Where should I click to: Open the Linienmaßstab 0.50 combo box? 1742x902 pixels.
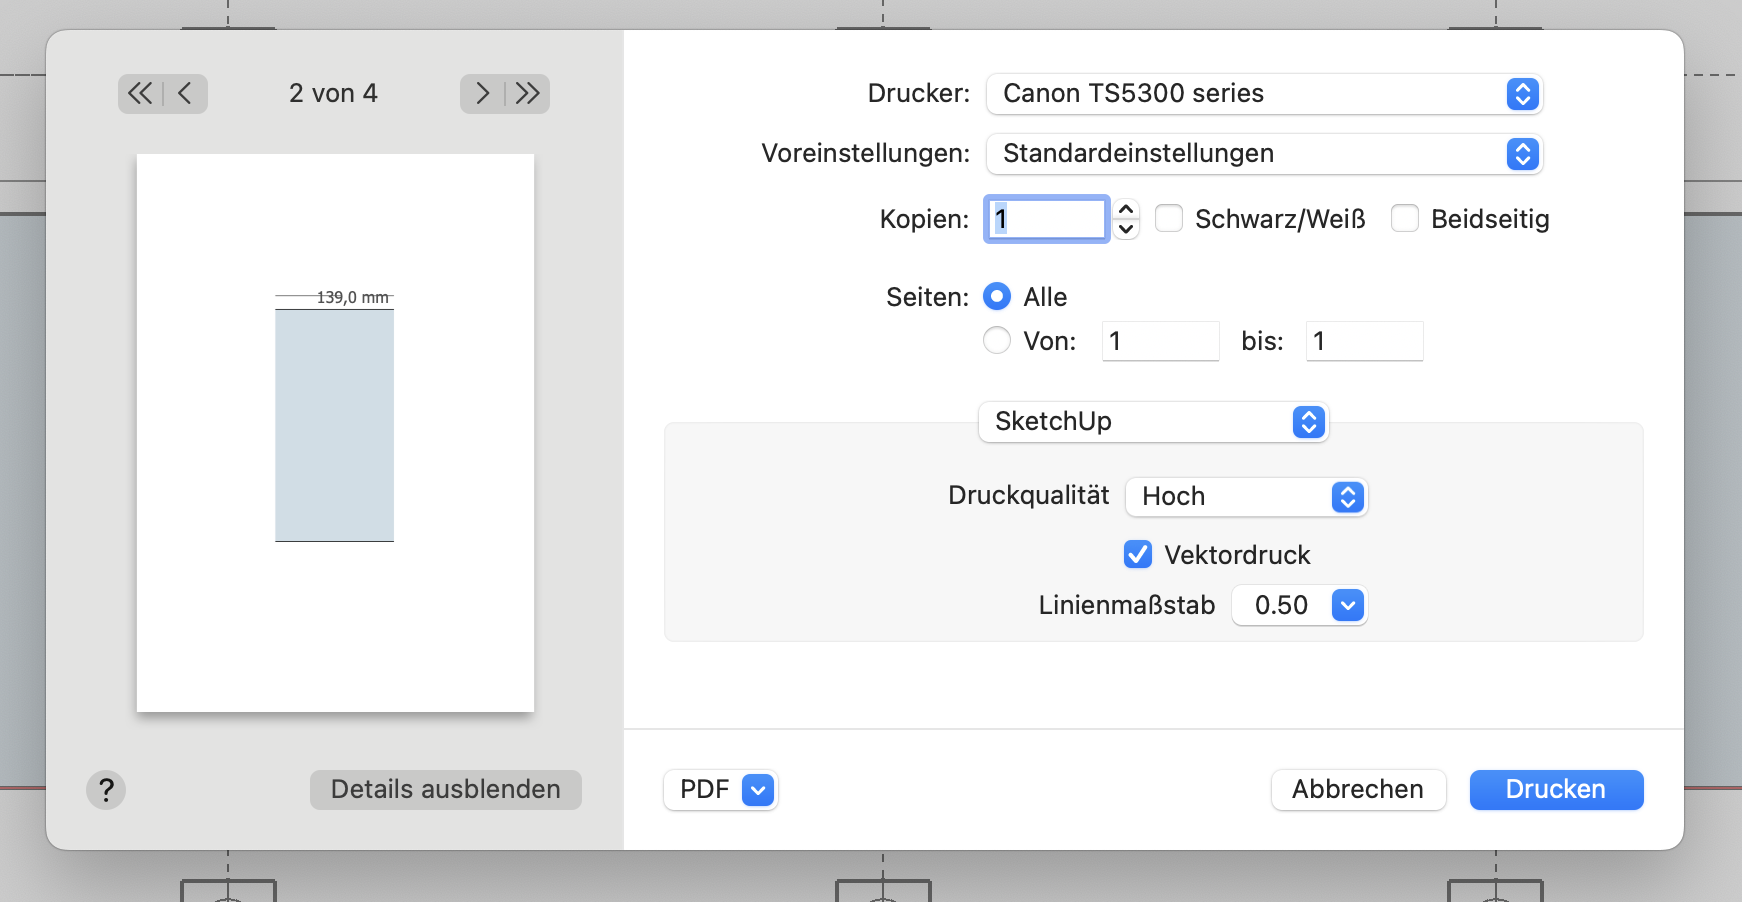click(x=1348, y=606)
